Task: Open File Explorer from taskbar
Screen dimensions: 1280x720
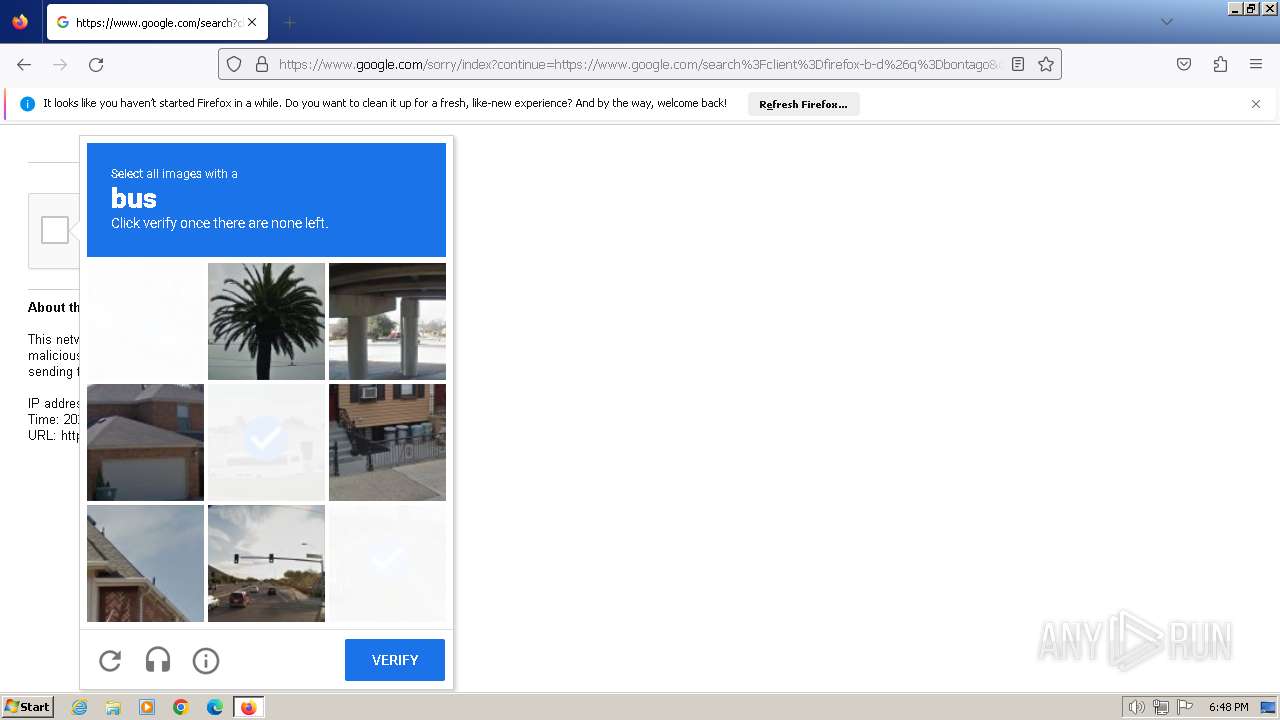Action: coord(113,707)
